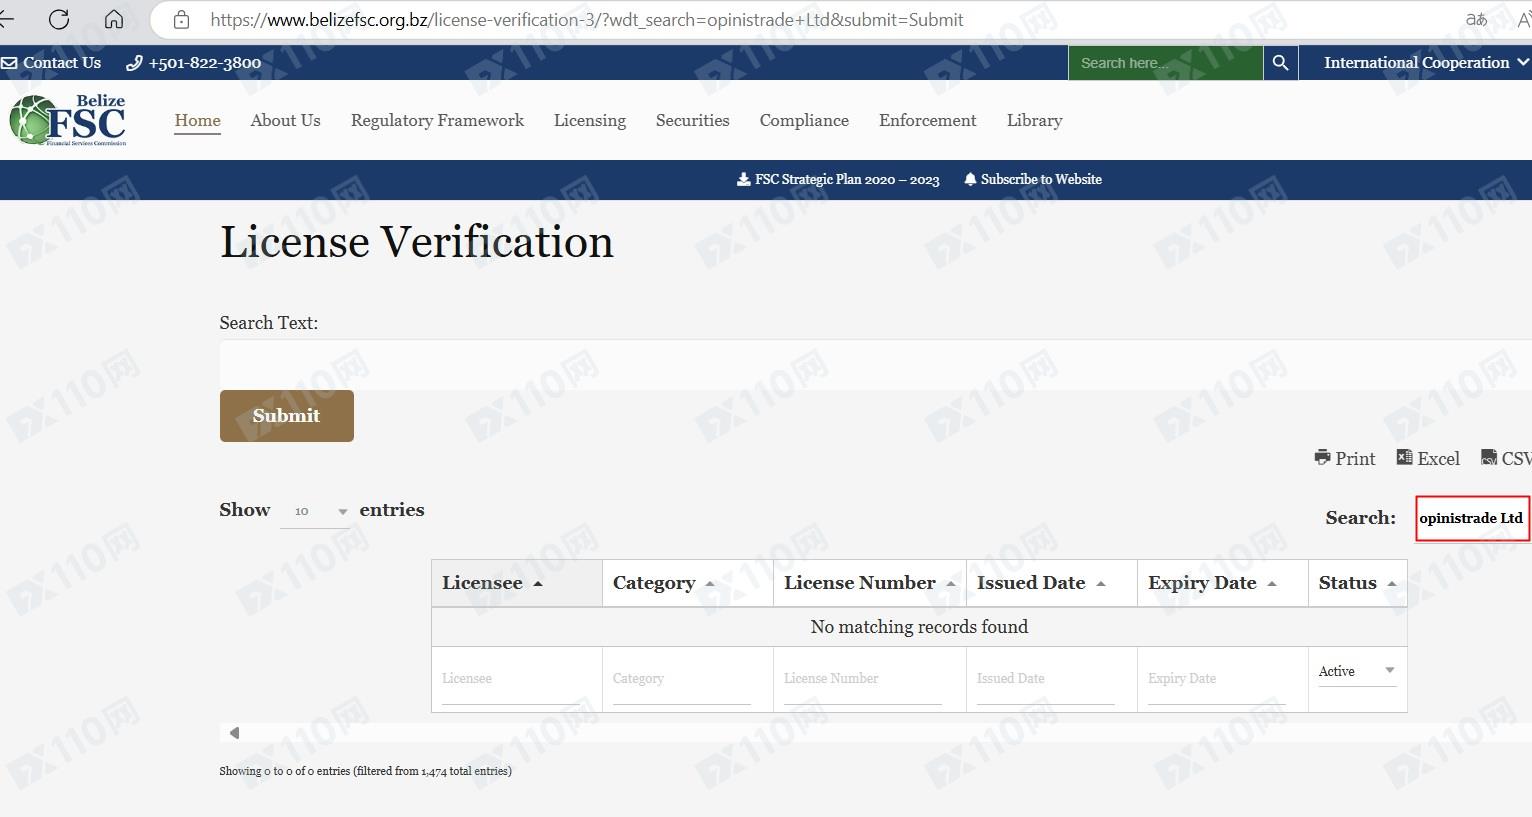
Task: Click the Belize FSC logo
Action: (x=68, y=120)
